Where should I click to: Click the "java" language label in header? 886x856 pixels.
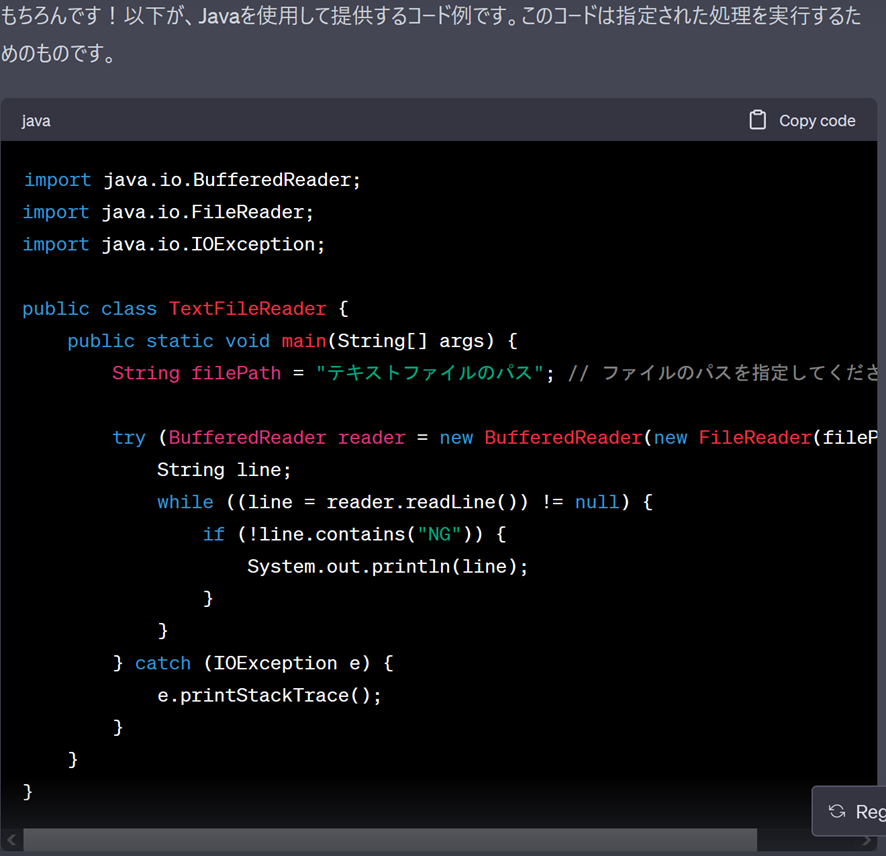click(36, 121)
